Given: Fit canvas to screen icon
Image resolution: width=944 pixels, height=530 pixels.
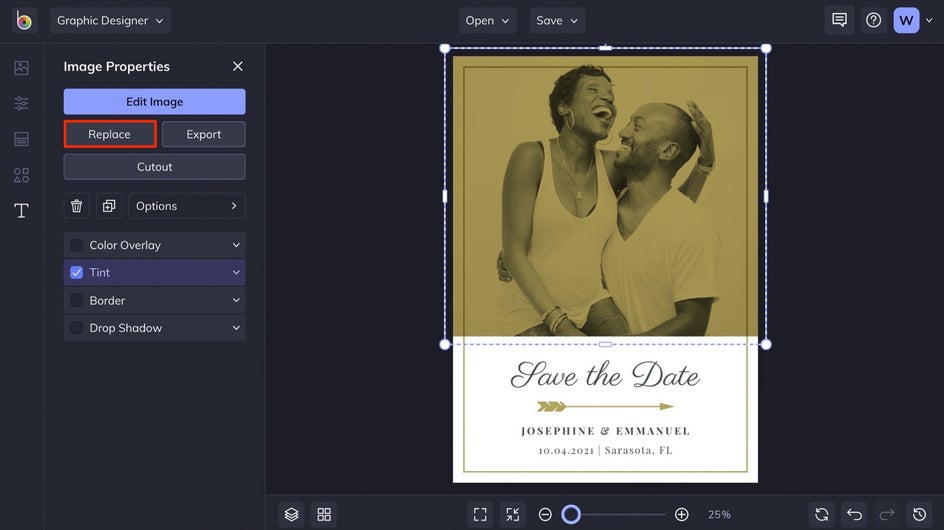Looking at the screenshot, I should click(480, 514).
